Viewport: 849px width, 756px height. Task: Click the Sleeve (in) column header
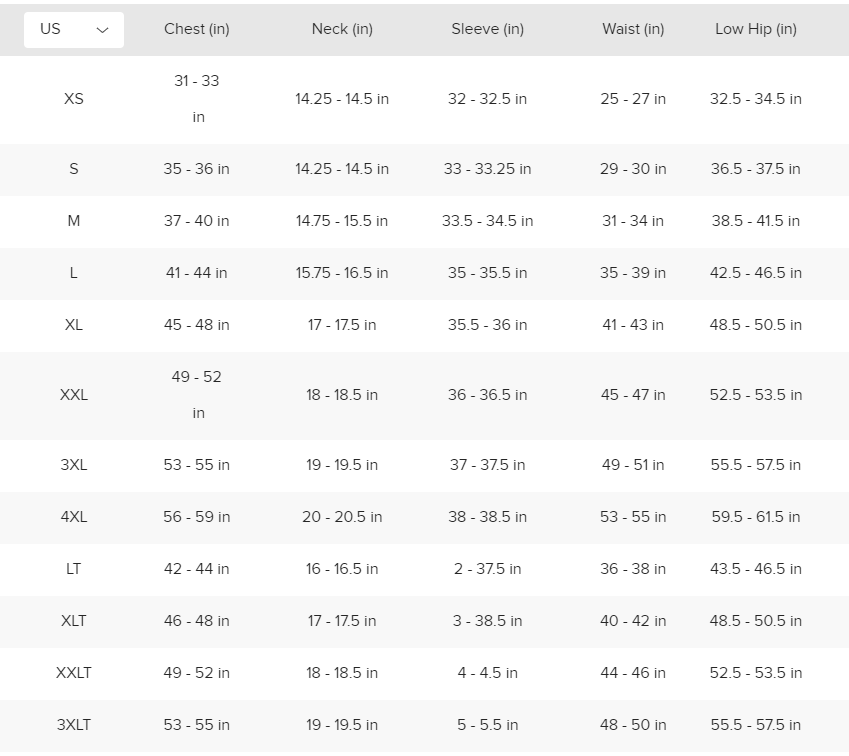click(x=487, y=29)
